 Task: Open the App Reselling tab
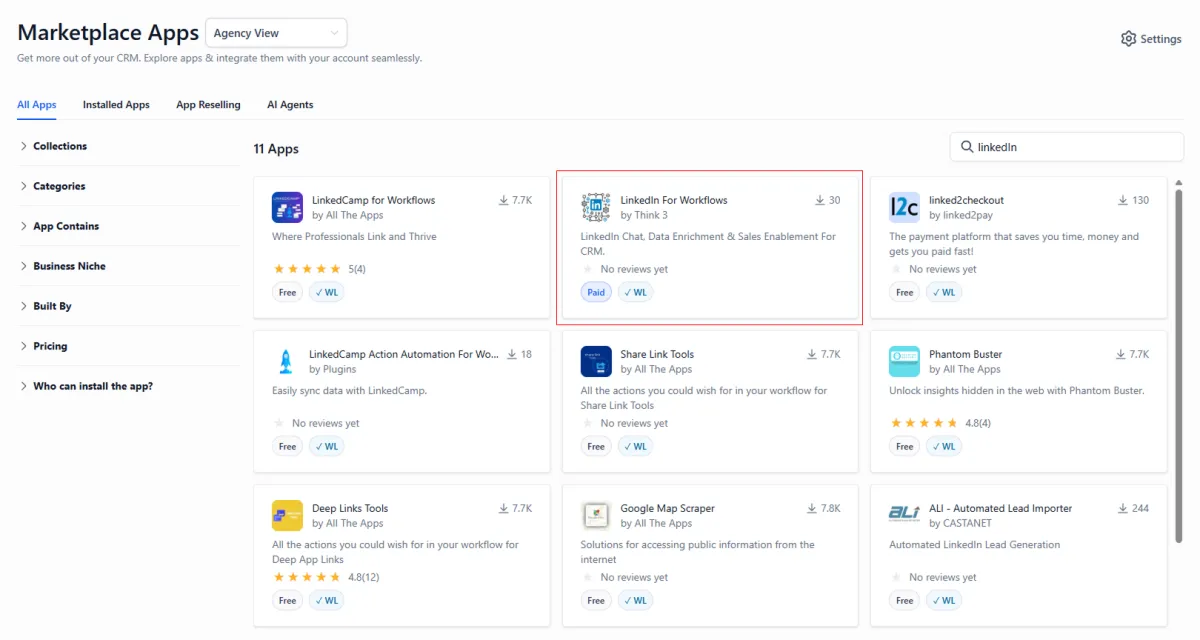pos(208,105)
